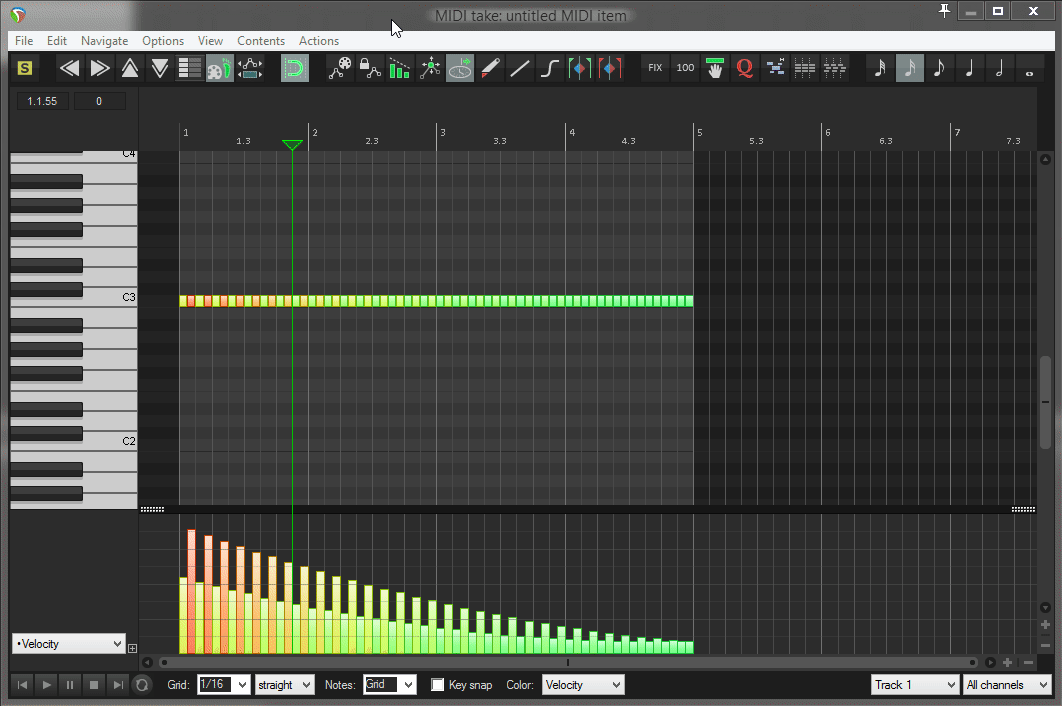Click the green play cursor marker
Screen dimensions: 1062x706
point(292,145)
